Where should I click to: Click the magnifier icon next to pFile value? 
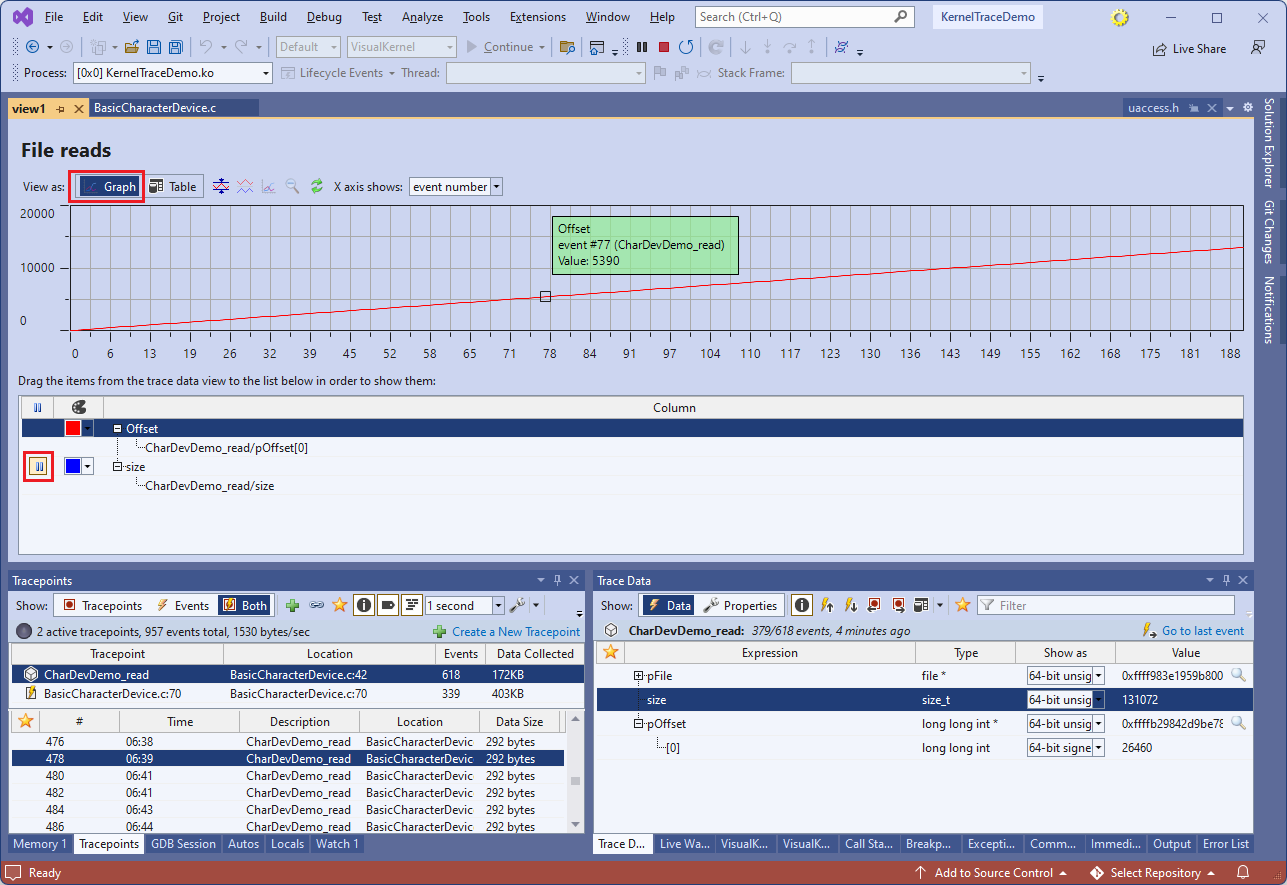click(1238, 676)
